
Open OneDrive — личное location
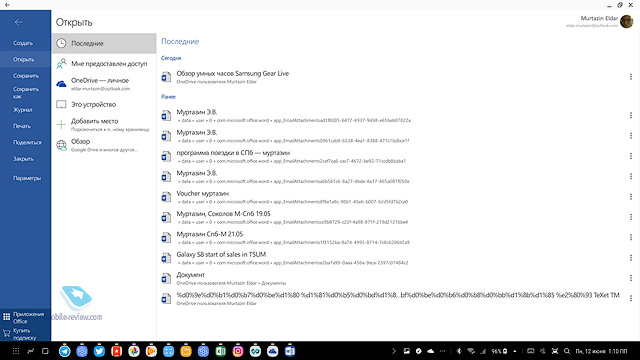coord(104,84)
